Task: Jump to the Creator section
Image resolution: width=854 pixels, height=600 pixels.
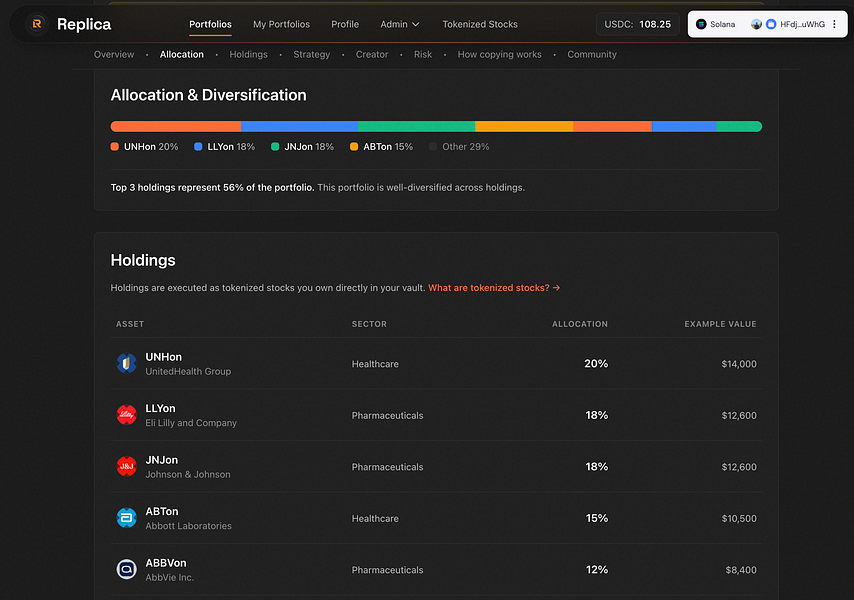Action: 372,54
